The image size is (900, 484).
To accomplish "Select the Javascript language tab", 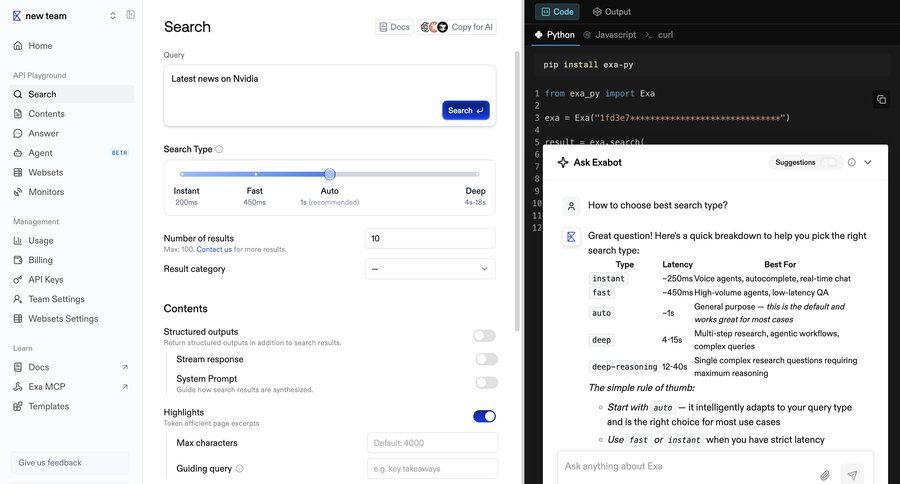I will tap(610, 35).
